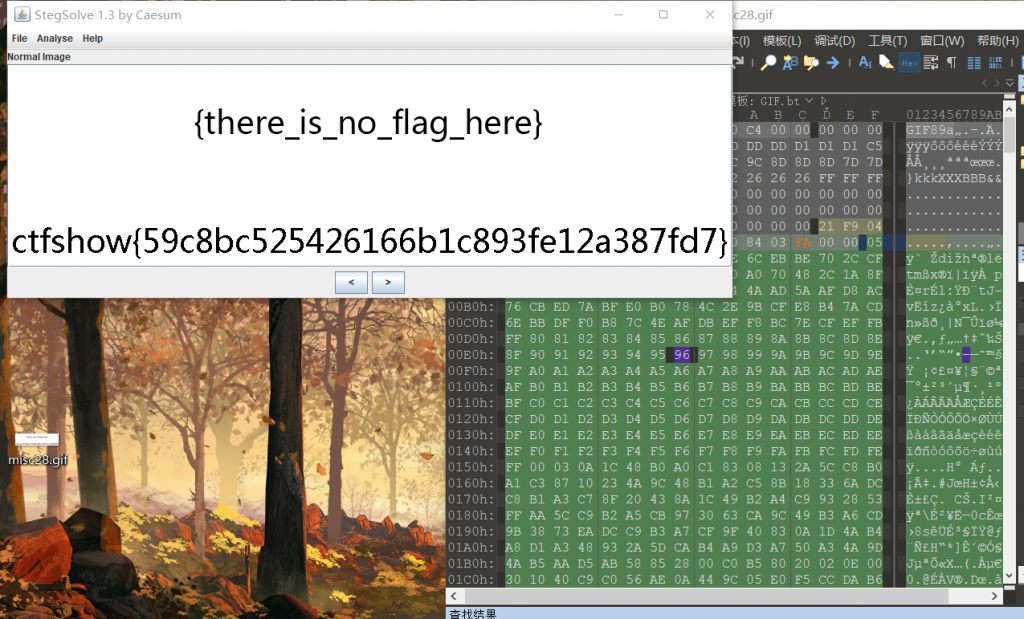The width and height of the screenshot is (1024, 619).
Task: Open the Analyse menu in StegSolve
Action: [x=54, y=38]
